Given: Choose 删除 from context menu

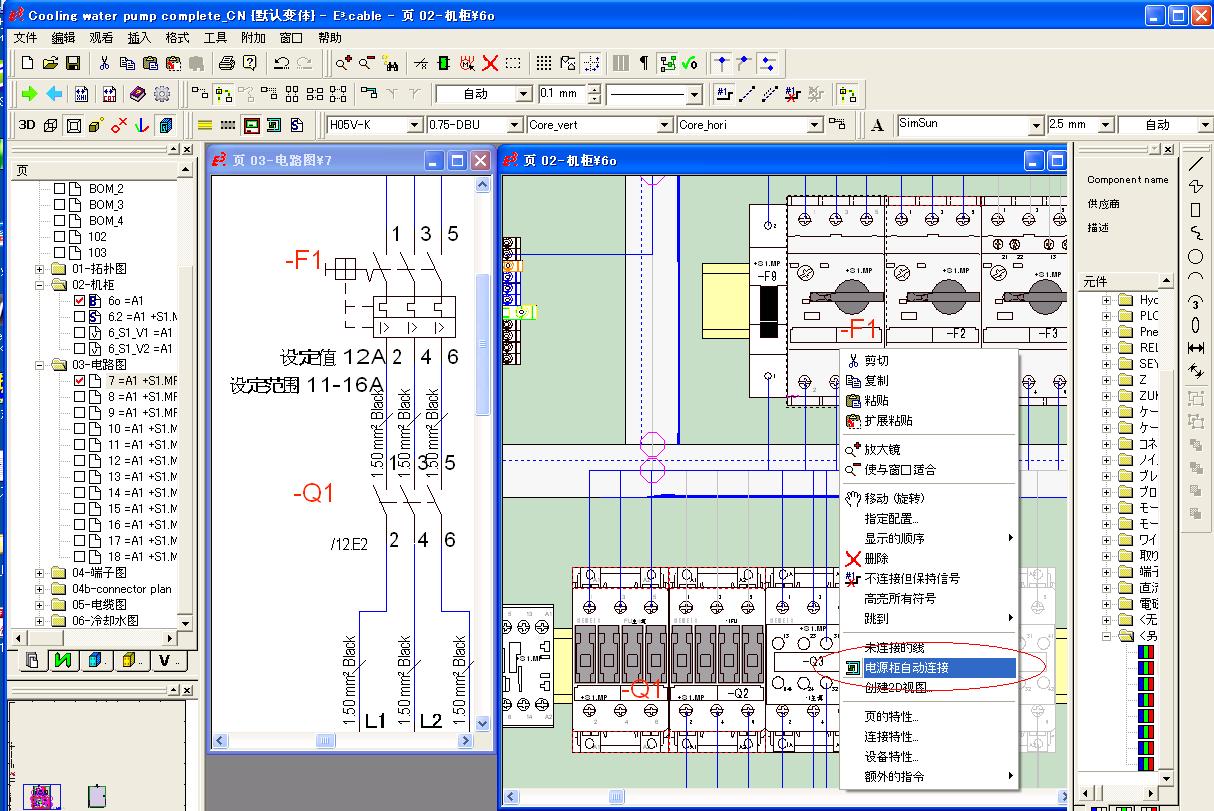Looking at the screenshot, I should pos(928,559).
